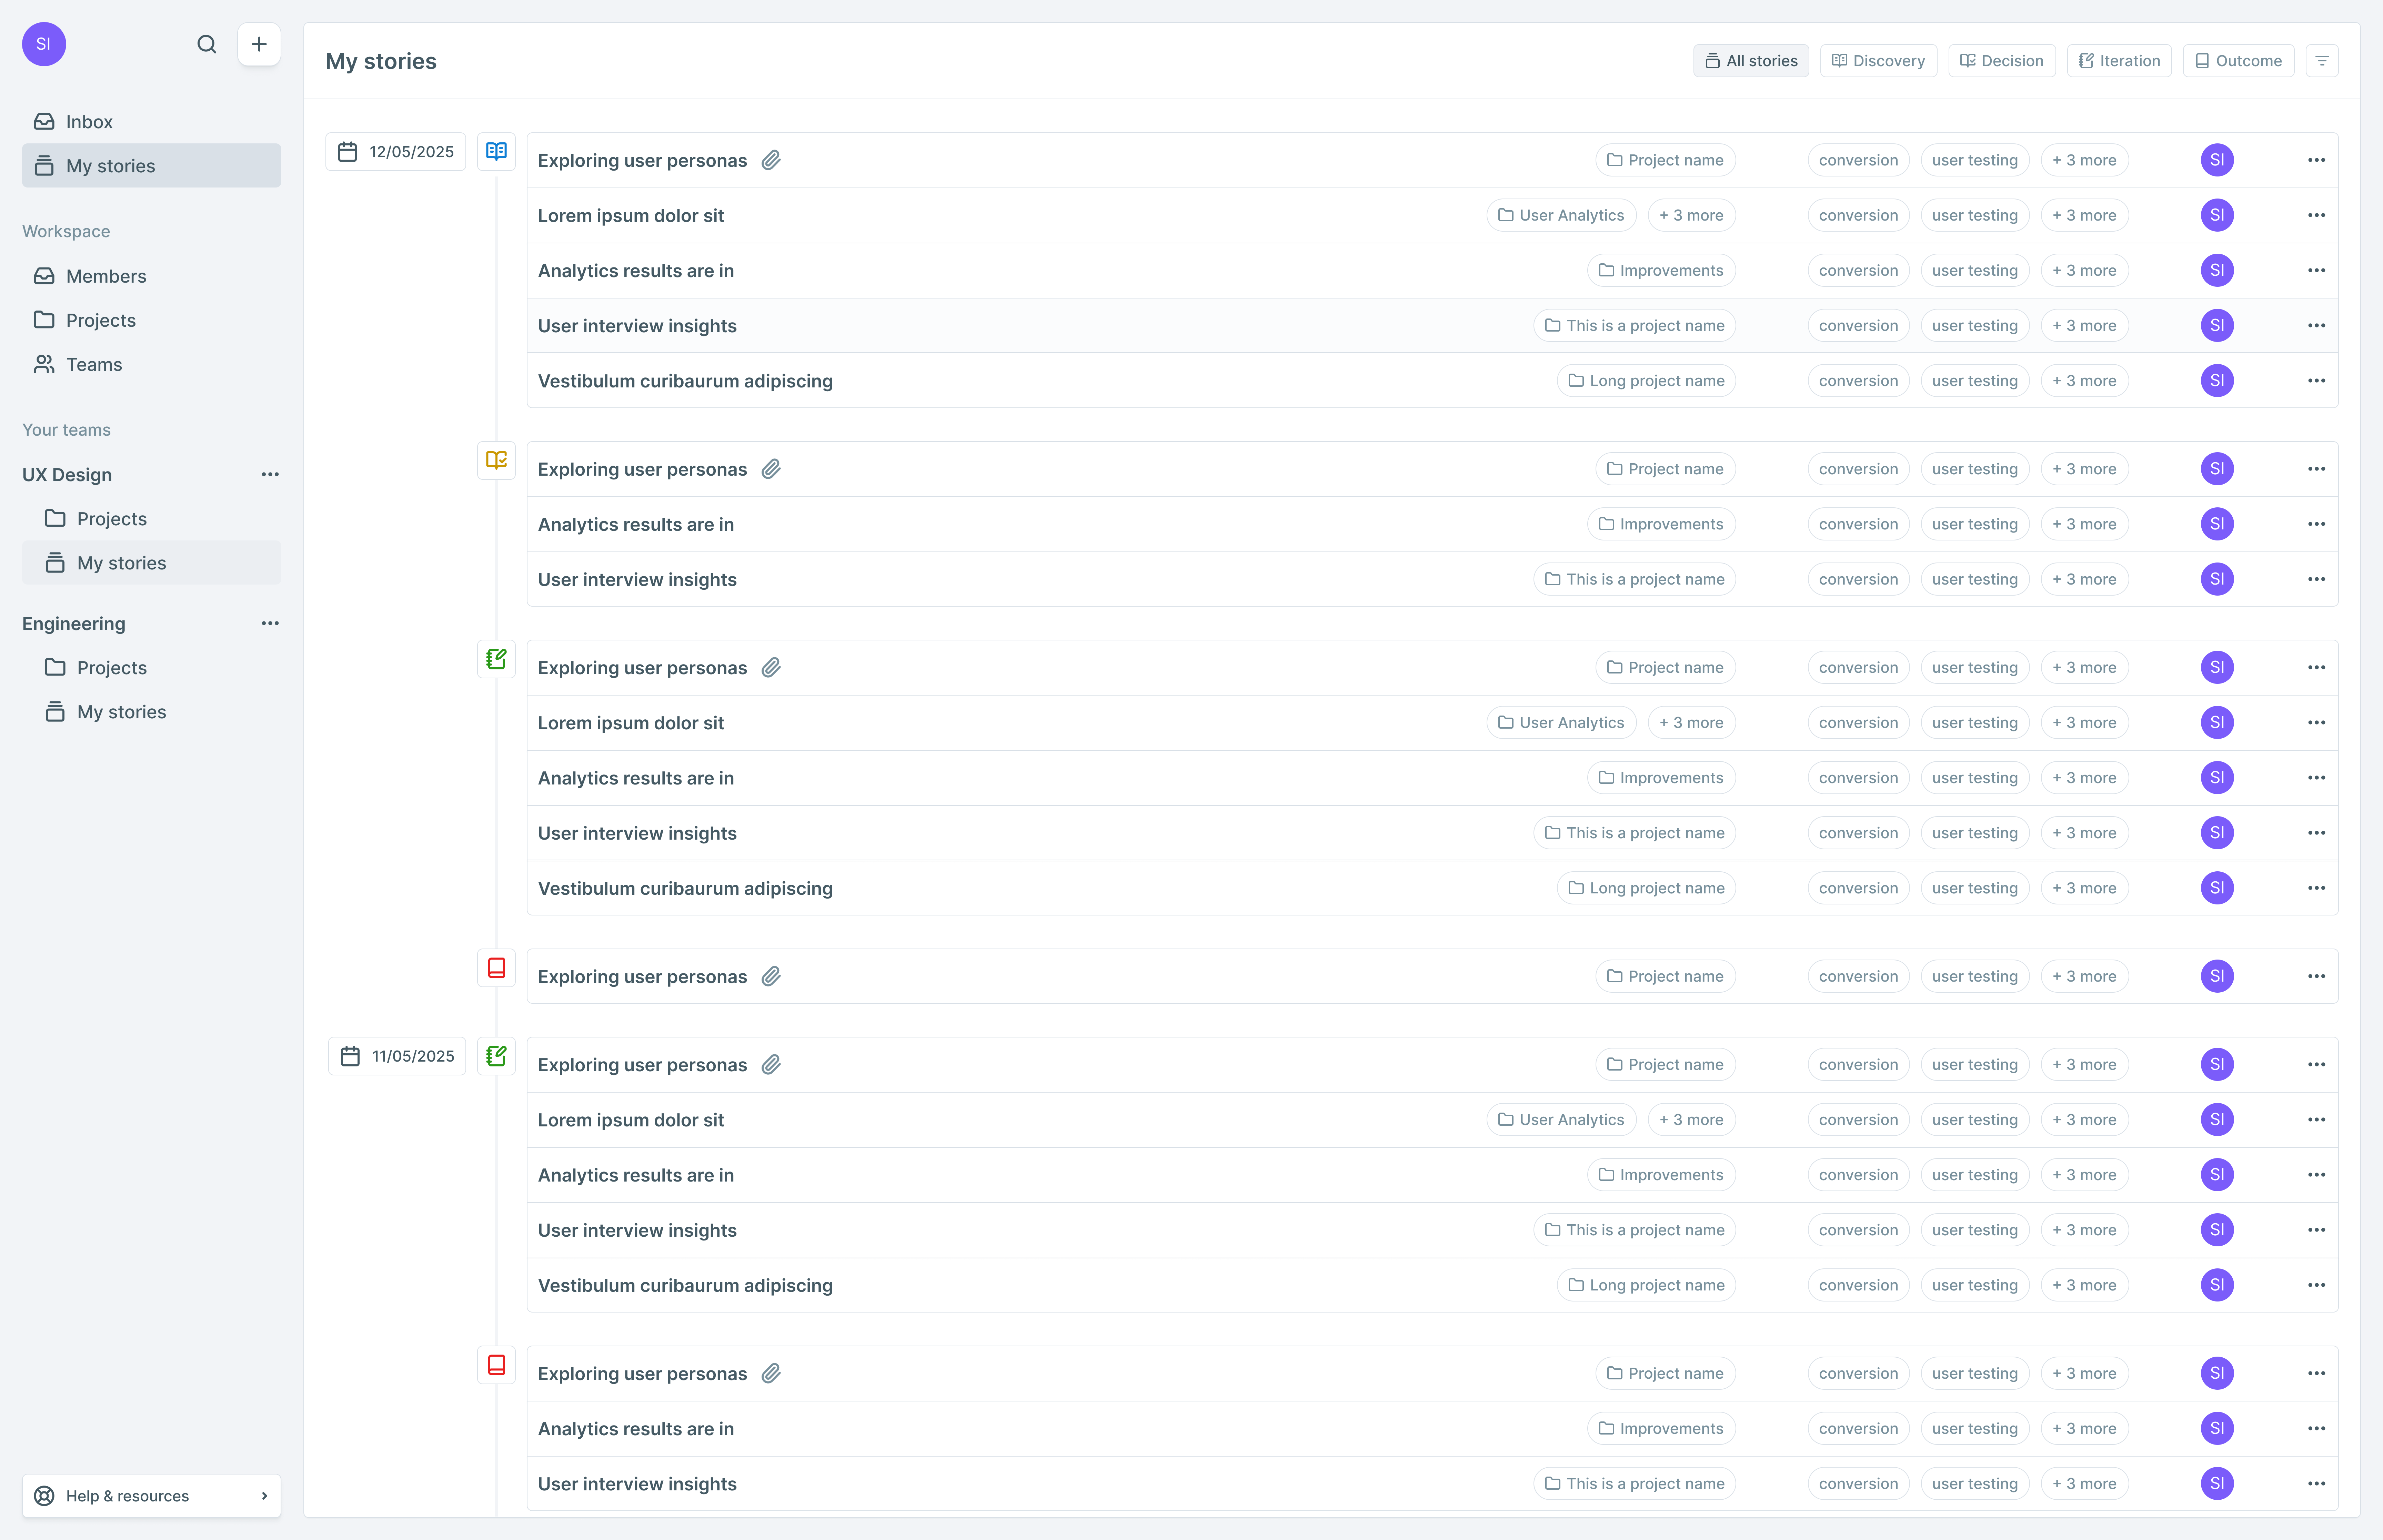Click green Iteration icon next to 11/05/2025
2383x1540 pixels.
pyautogui.click(x=496, y=1056)
